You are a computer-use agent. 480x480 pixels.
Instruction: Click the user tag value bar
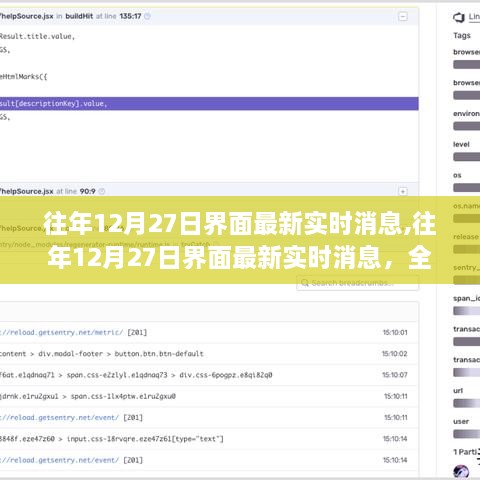click(x=467, y=434)
